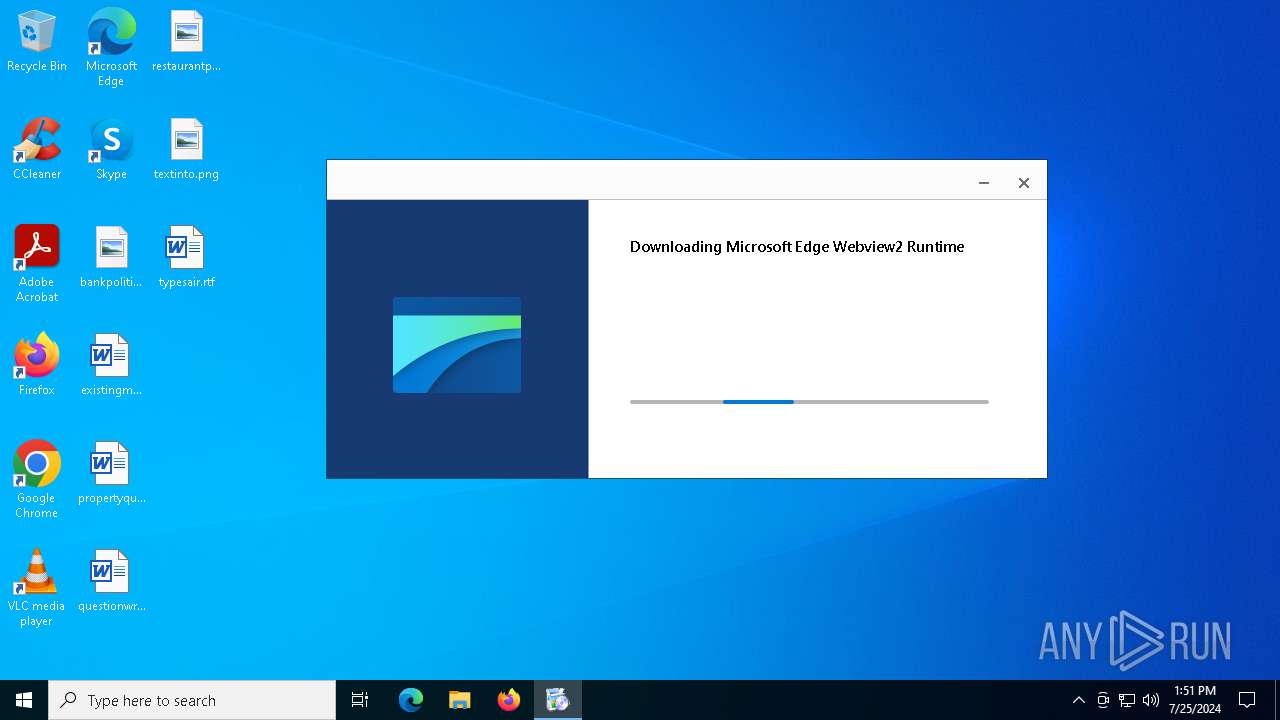The image size is (1280, 720).
Task: Open Task View from the taskbar
Action: tap(360, 700)
